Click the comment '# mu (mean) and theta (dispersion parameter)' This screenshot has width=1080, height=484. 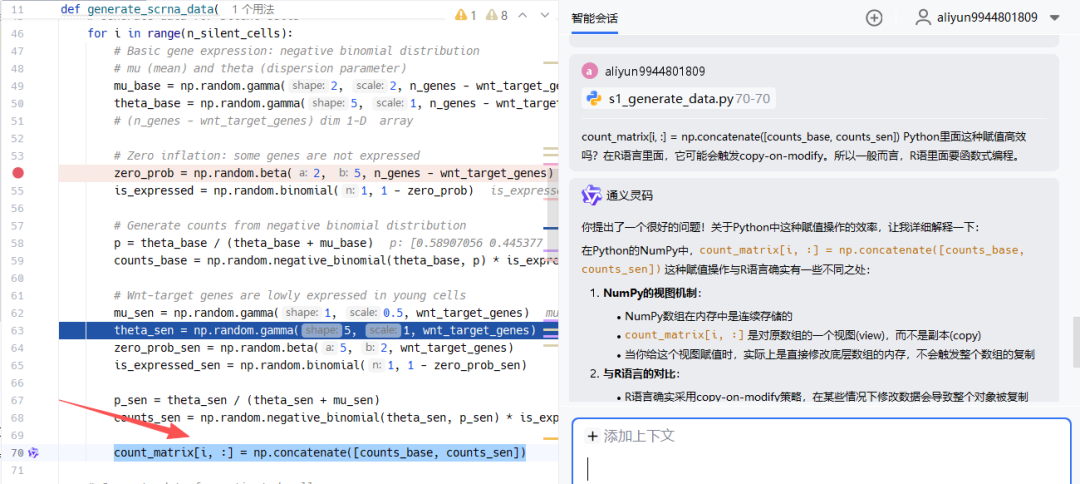(x=260, y=68)
